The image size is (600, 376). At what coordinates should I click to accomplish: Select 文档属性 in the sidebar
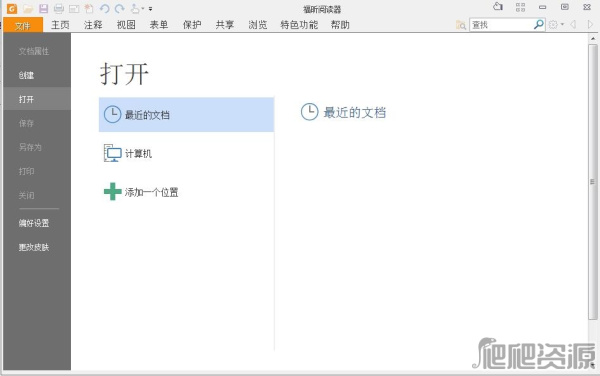click(37, 51)
